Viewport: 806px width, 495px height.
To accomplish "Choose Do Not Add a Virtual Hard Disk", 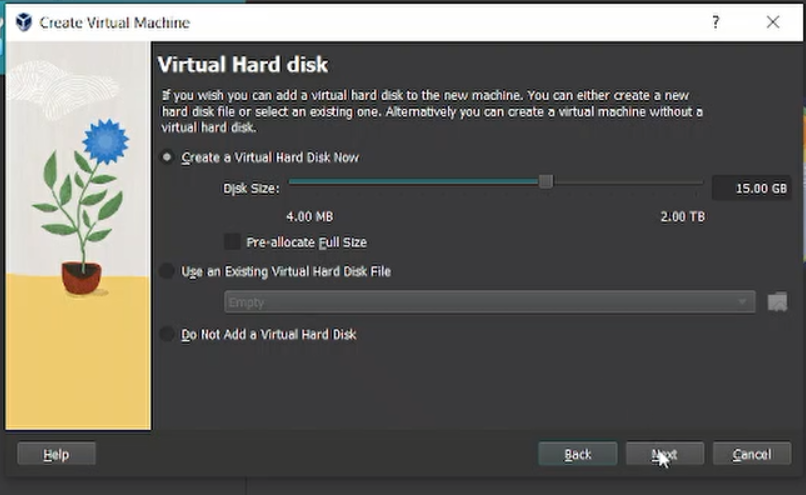I will tap(167, 335).
